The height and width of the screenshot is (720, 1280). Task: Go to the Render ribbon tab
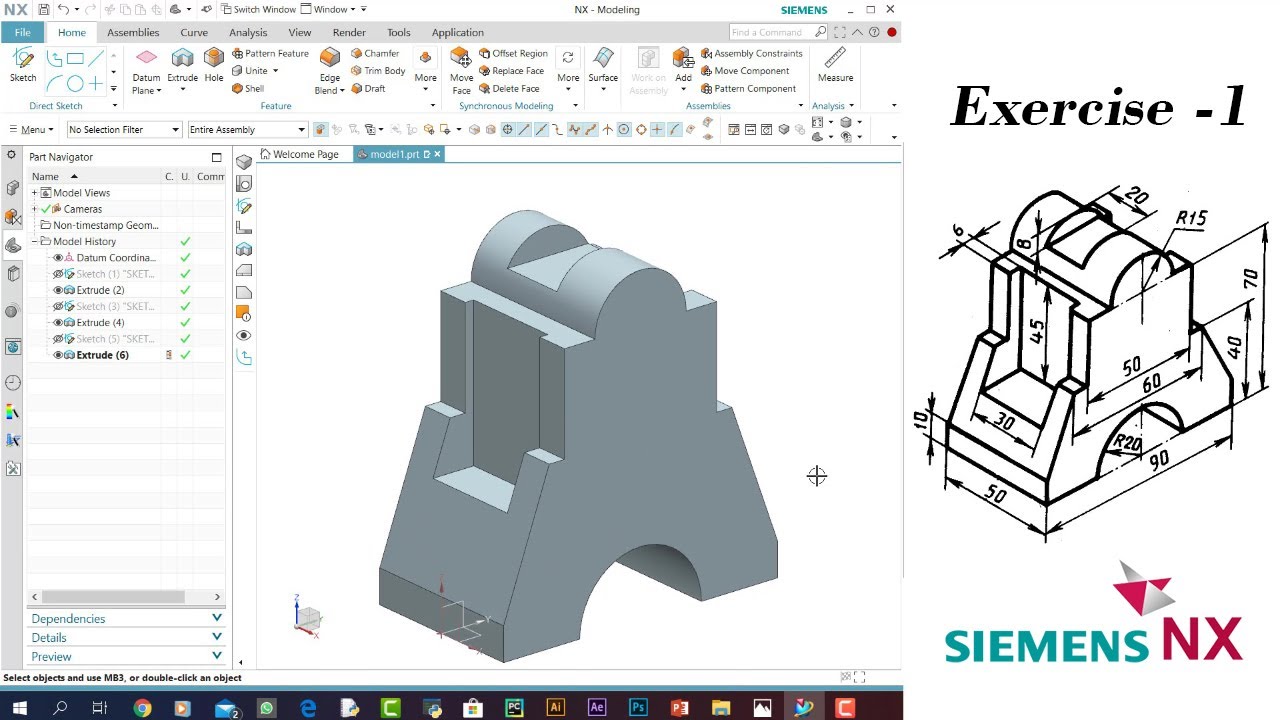[x=349, y=32]
